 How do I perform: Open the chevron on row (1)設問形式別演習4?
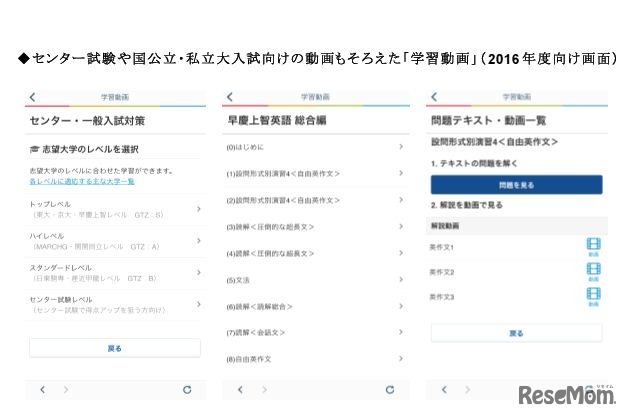click(x=401, y=173)
